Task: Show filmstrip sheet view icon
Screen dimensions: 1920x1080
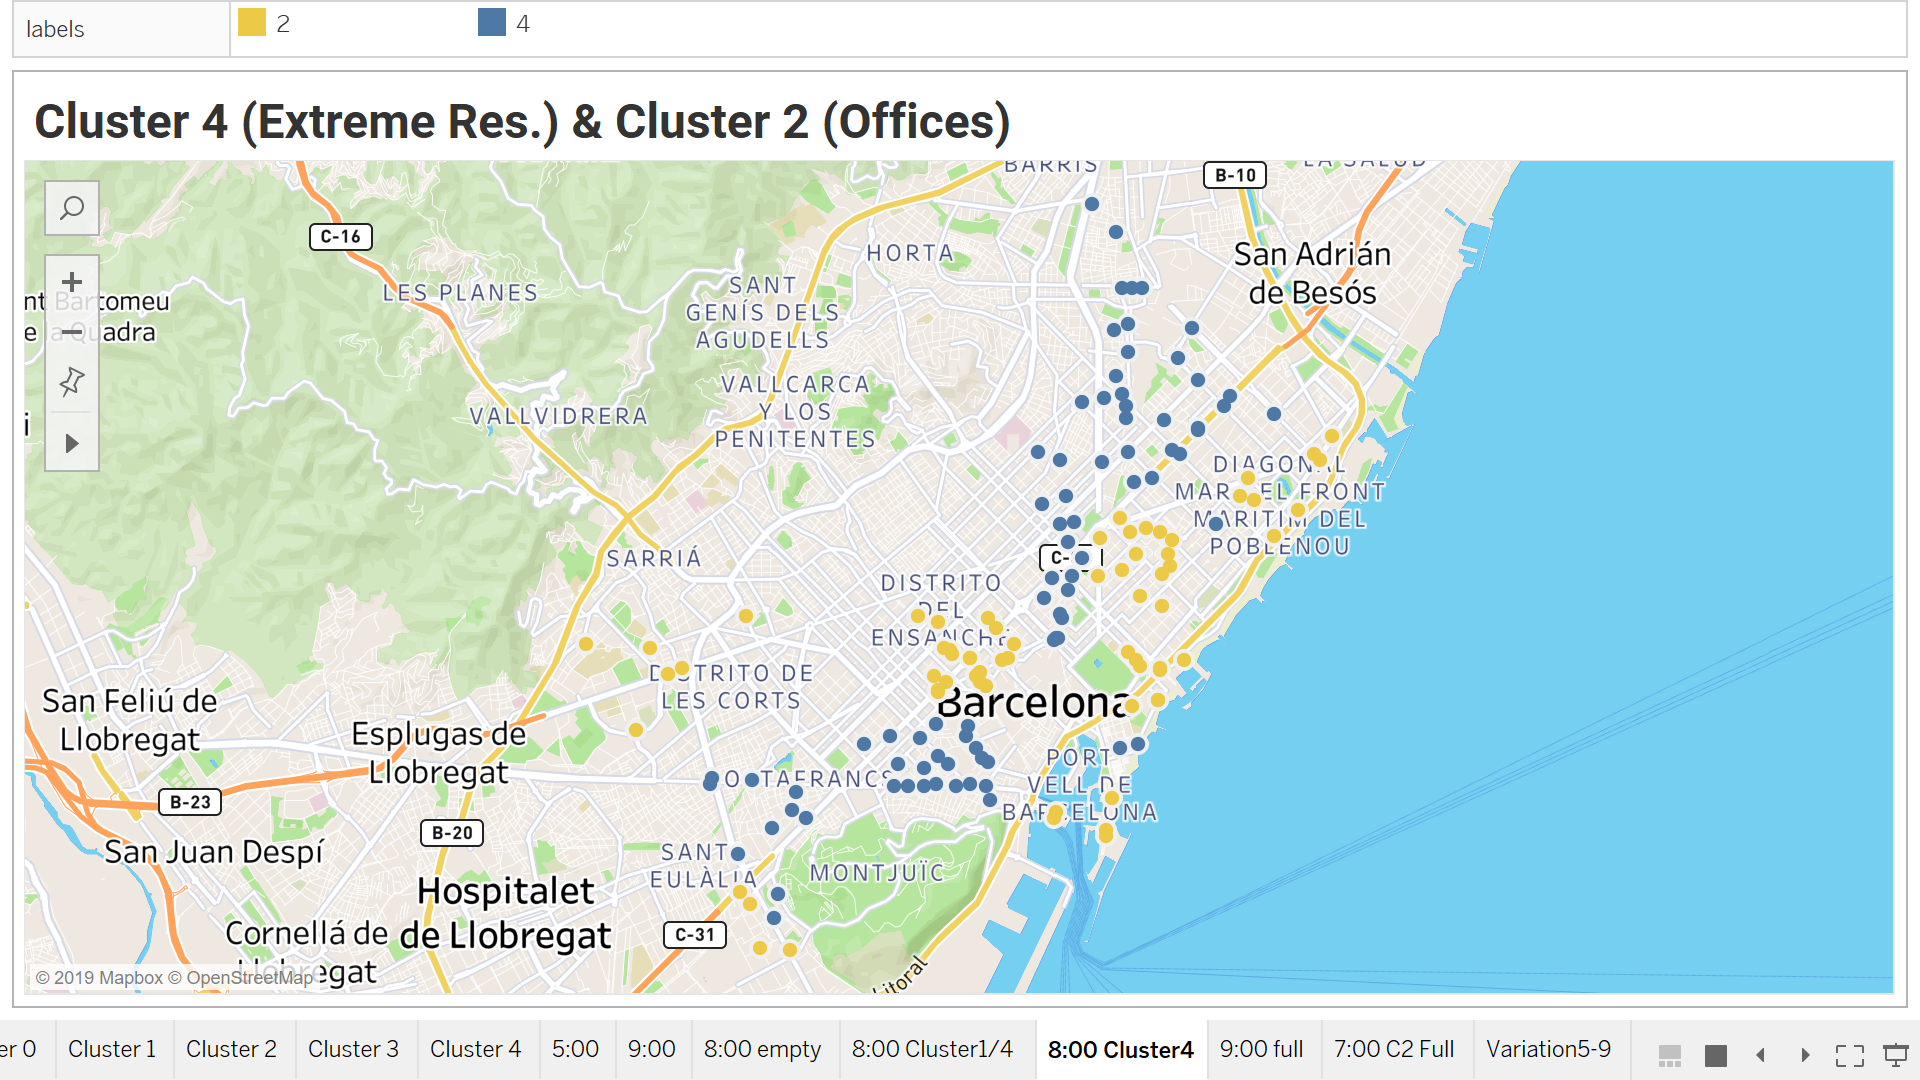Action: 1670,1055
